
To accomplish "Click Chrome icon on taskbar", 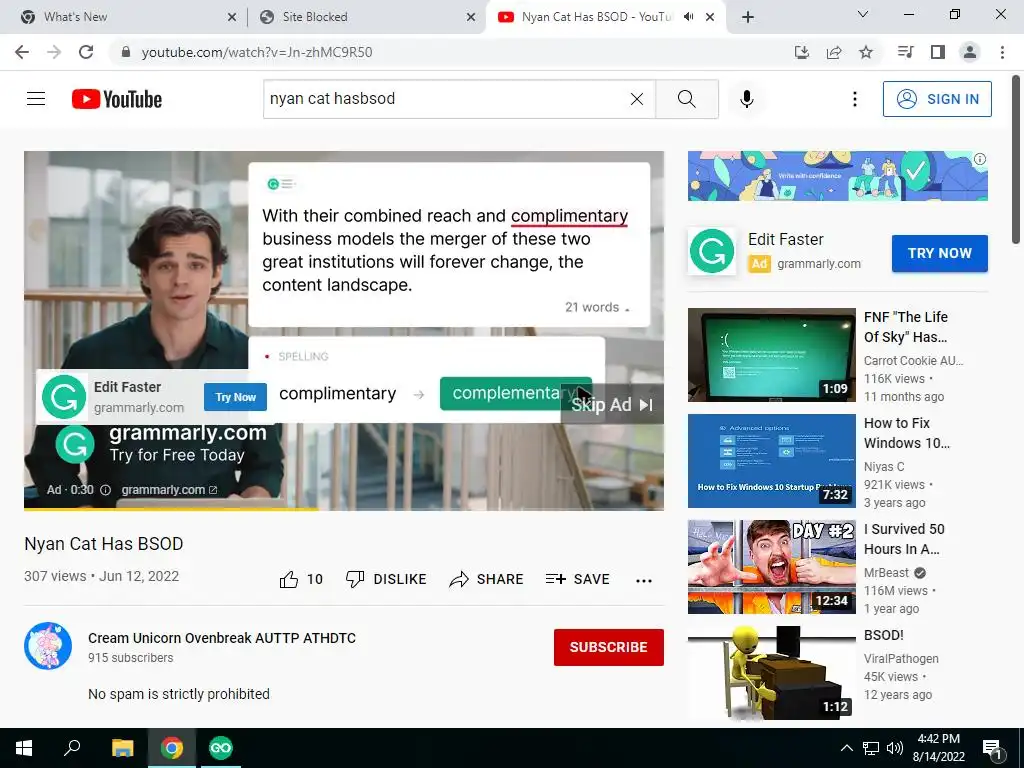I will (171, 748).
